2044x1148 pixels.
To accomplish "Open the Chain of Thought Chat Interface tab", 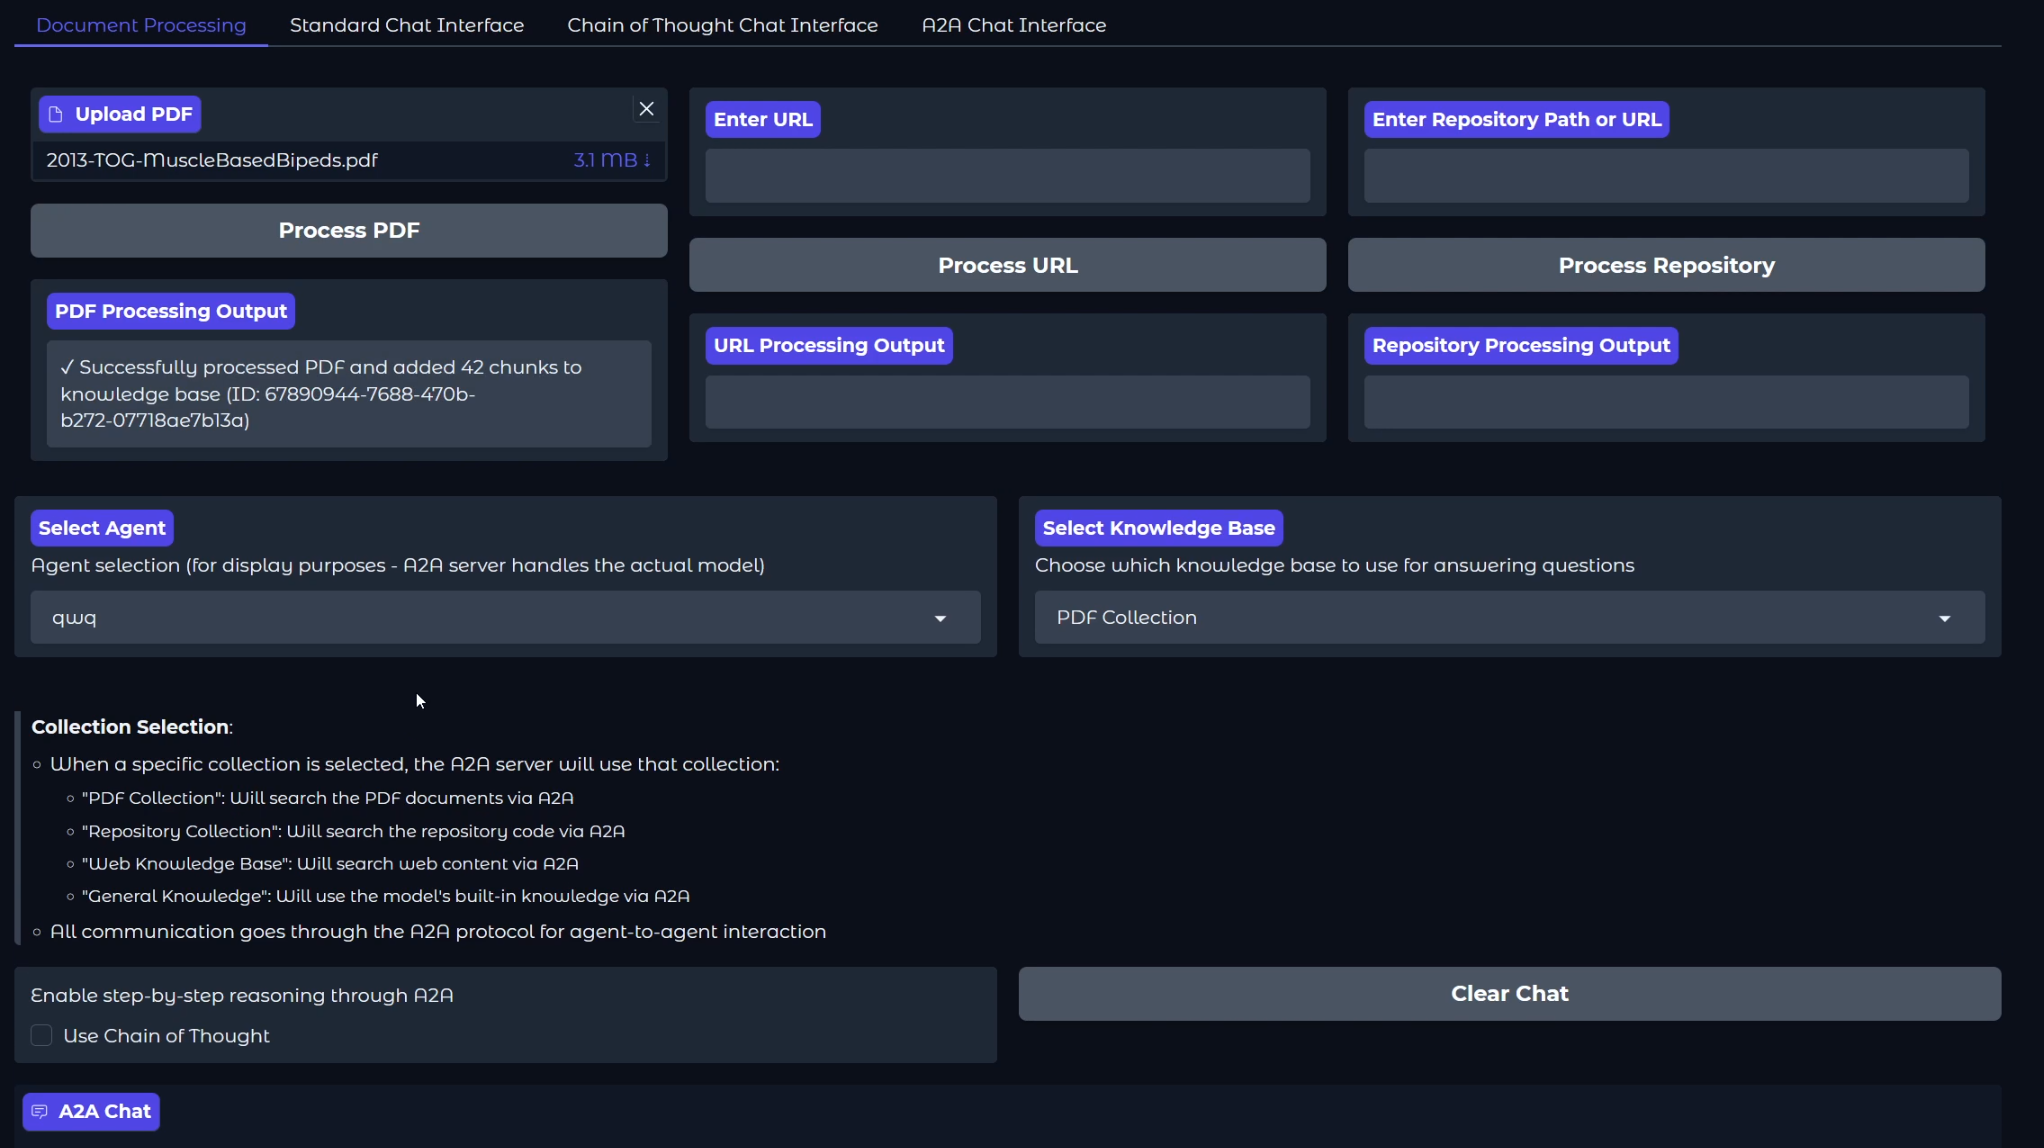I will (722, 24).
